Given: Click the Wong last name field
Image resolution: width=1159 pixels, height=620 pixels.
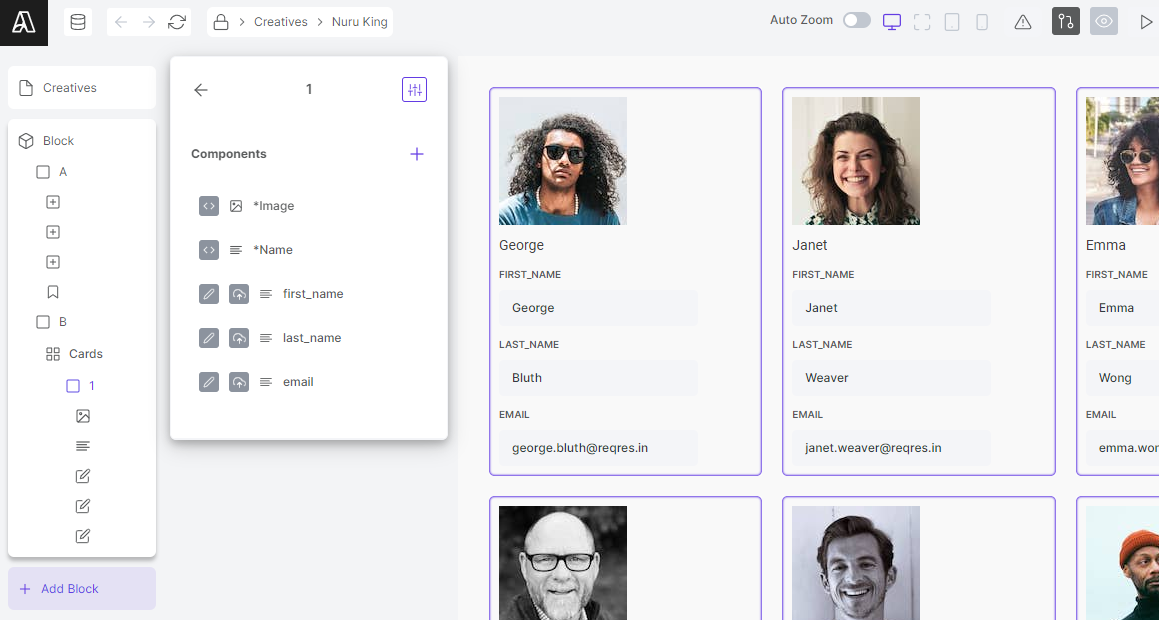Looking at the screenshot, I should [x=1122, y=378].
